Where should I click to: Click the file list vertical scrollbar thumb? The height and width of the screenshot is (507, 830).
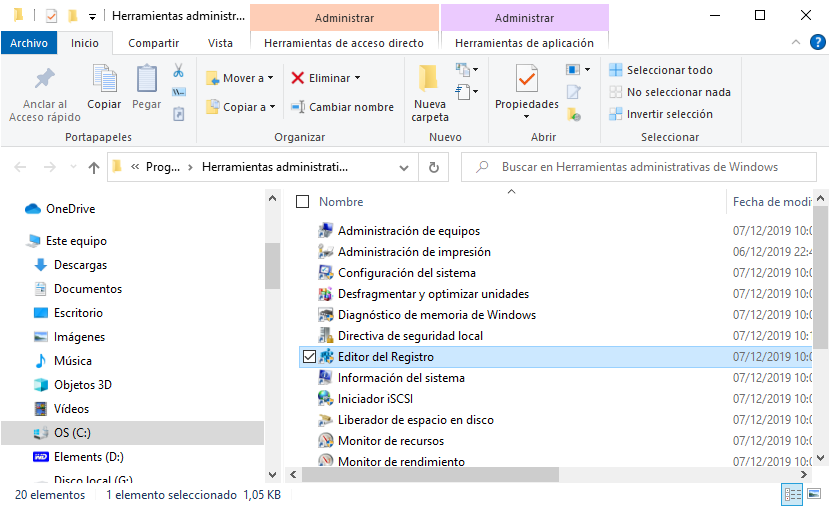[x=820, y=277]
